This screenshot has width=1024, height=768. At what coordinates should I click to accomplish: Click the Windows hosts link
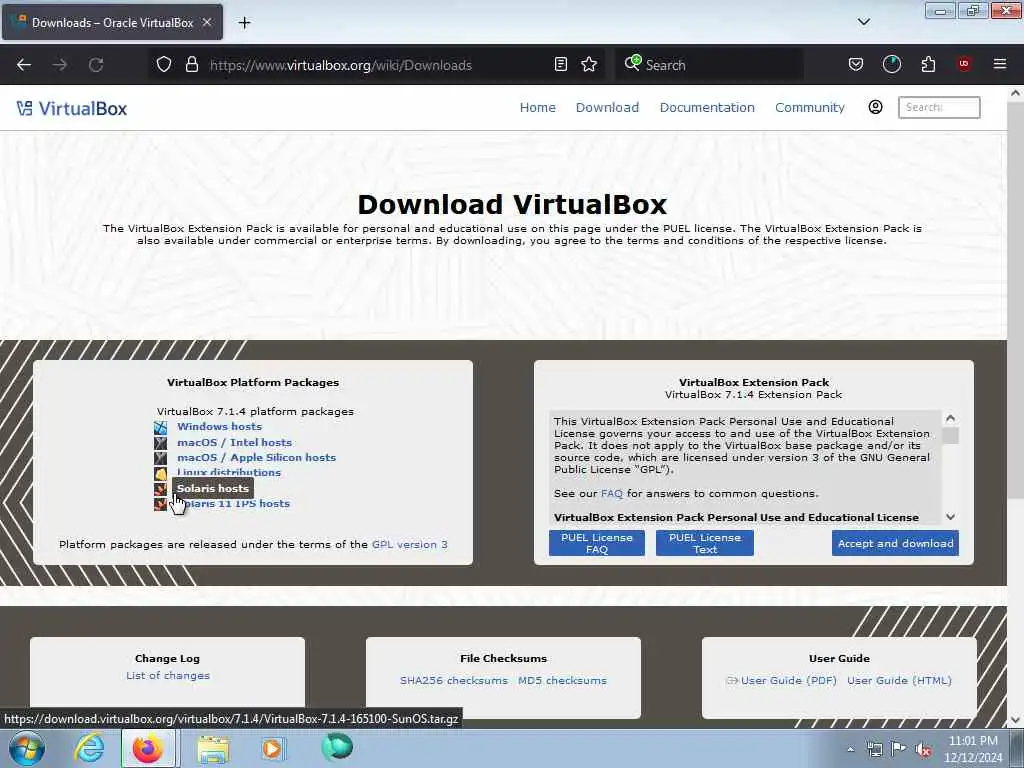point(219,426)
